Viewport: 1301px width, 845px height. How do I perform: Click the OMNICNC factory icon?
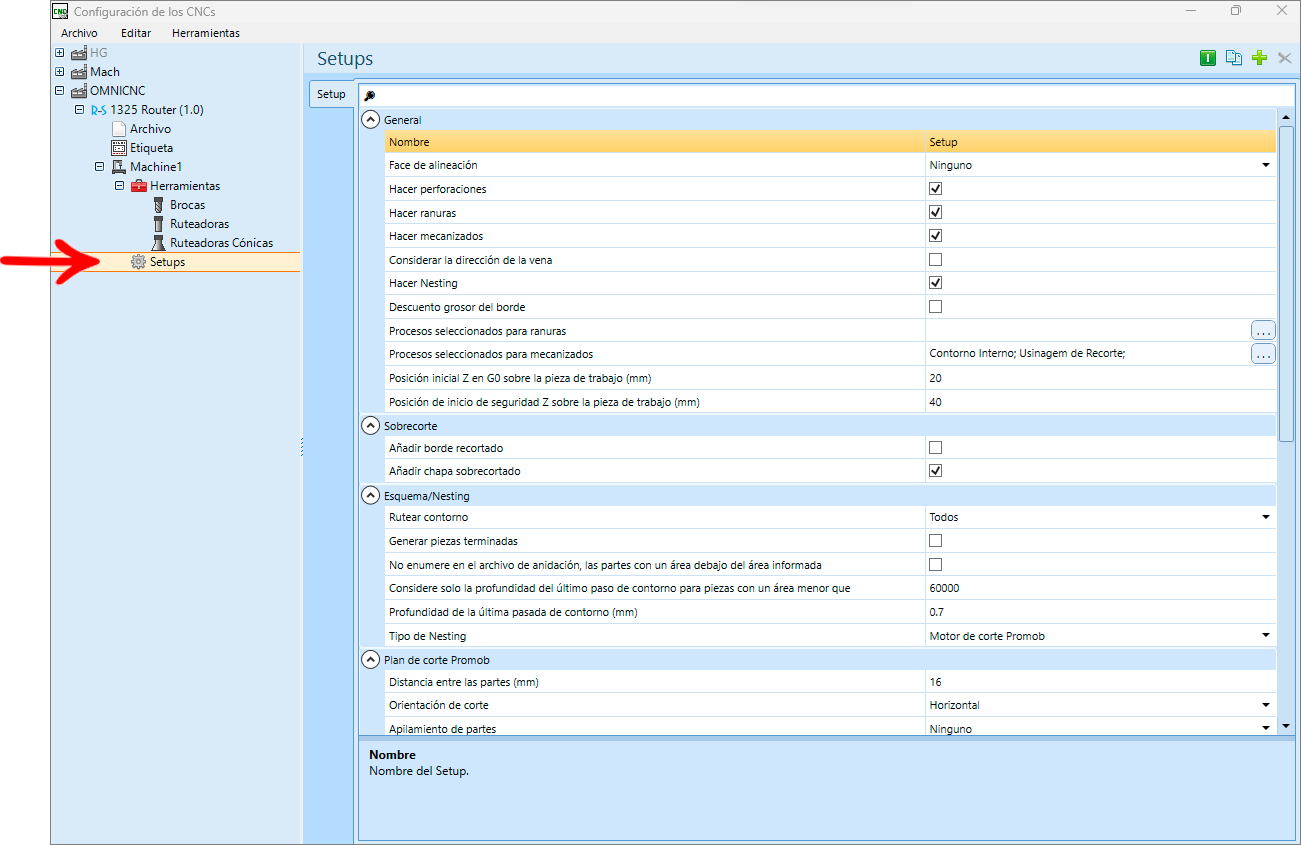point(79,91)
